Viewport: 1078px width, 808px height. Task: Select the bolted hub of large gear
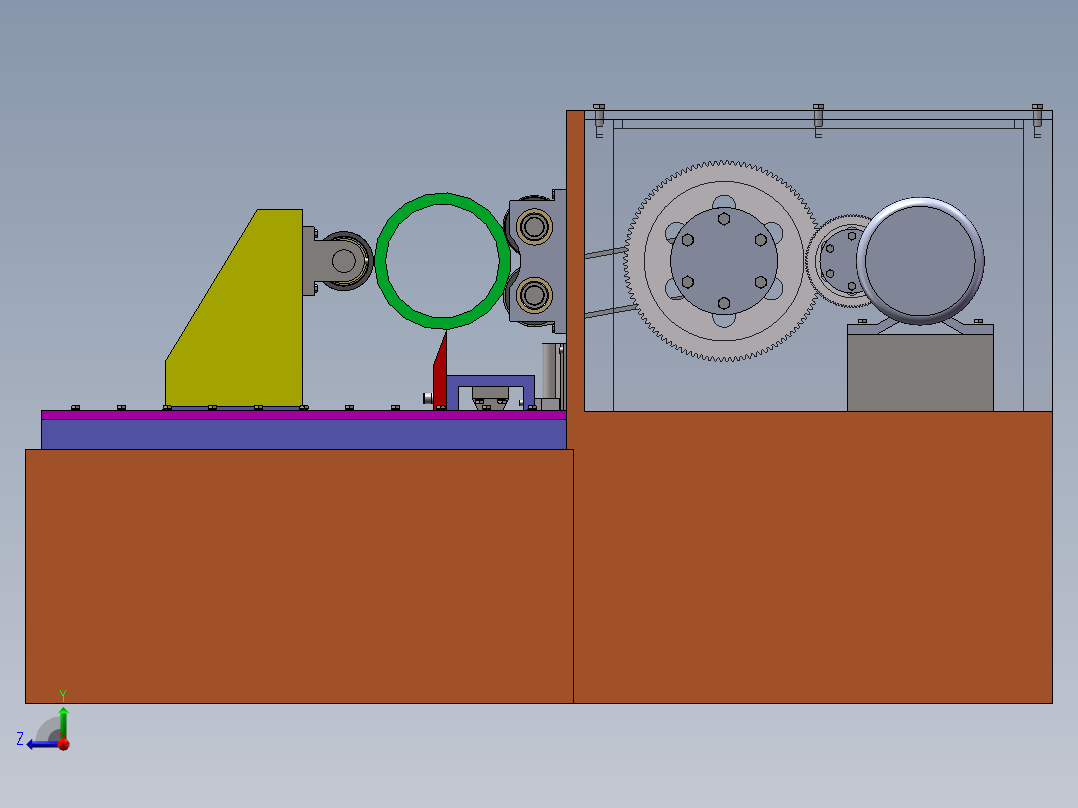tap(724, 261)
